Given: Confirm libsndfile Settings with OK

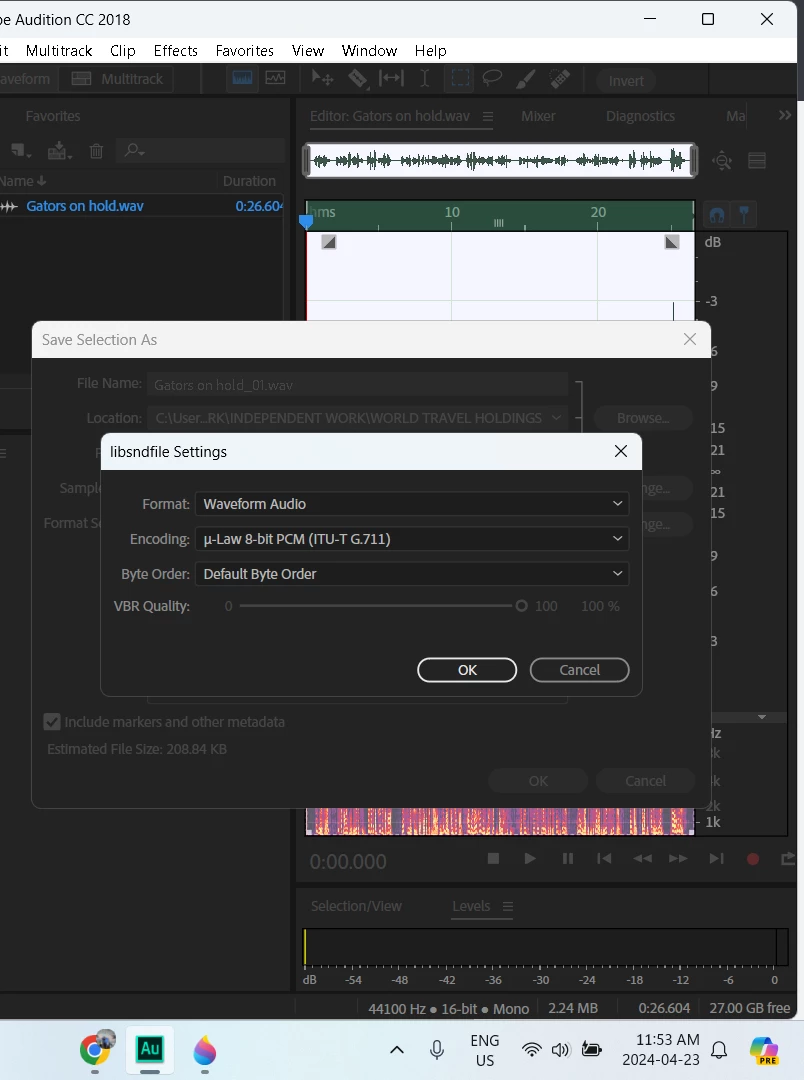Looking at the screenshot, I should point(467,669).
